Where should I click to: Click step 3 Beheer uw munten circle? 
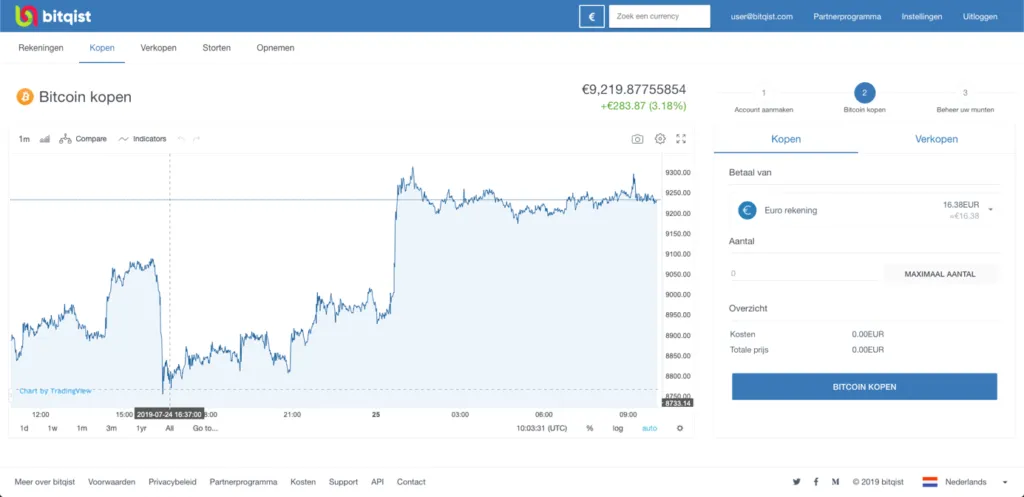point(965,93)
